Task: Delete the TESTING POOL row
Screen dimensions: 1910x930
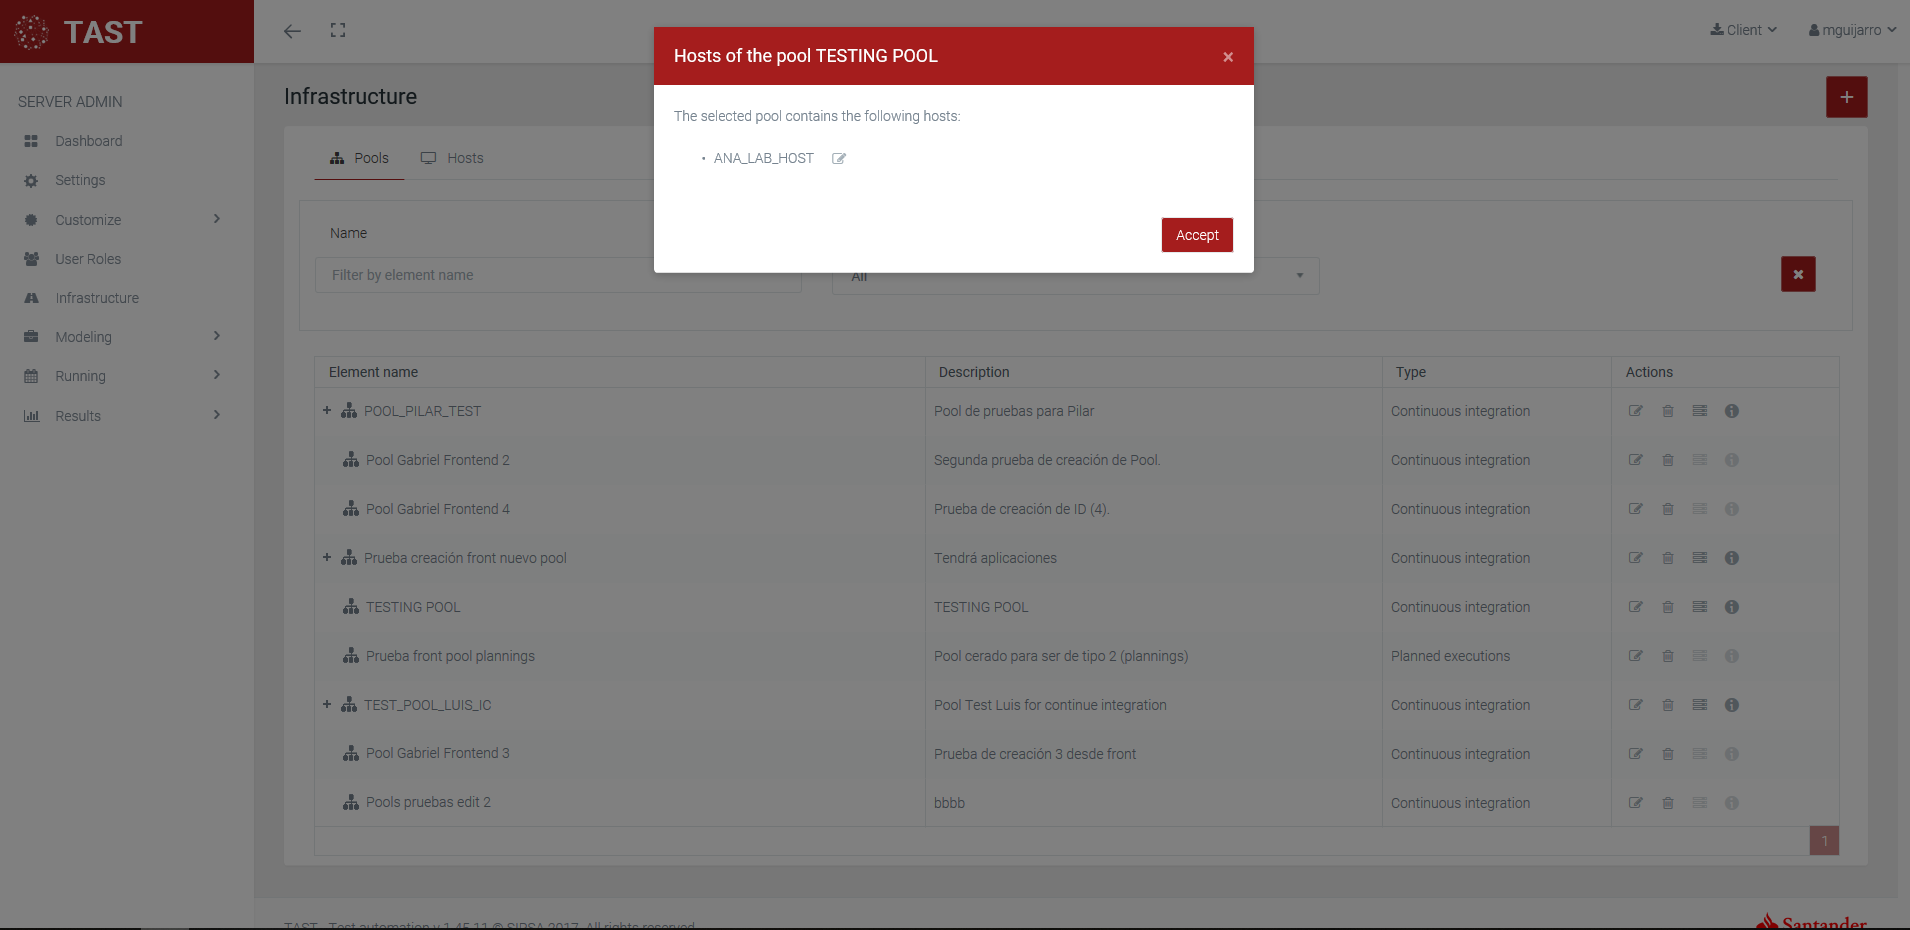Action: [1668, 607]
